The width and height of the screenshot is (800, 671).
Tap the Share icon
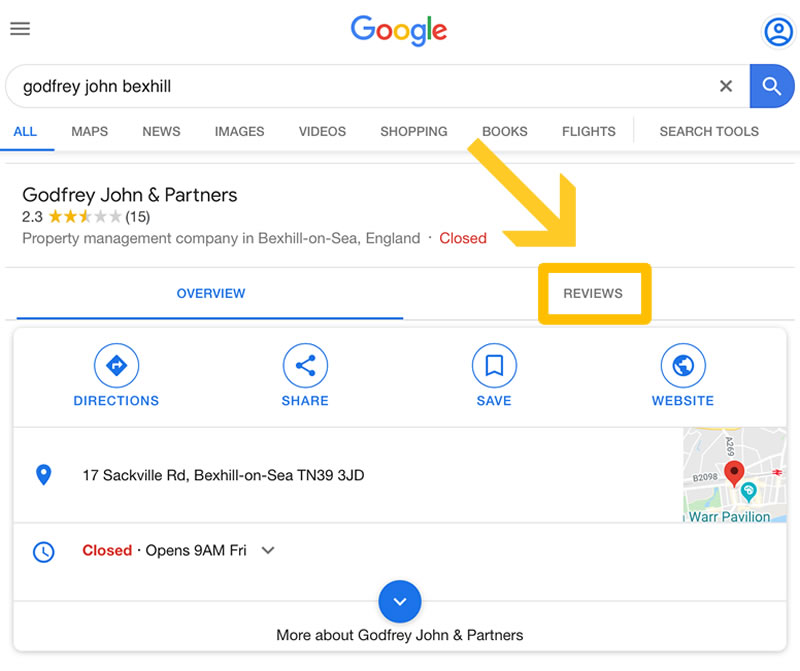click(305, 365)
